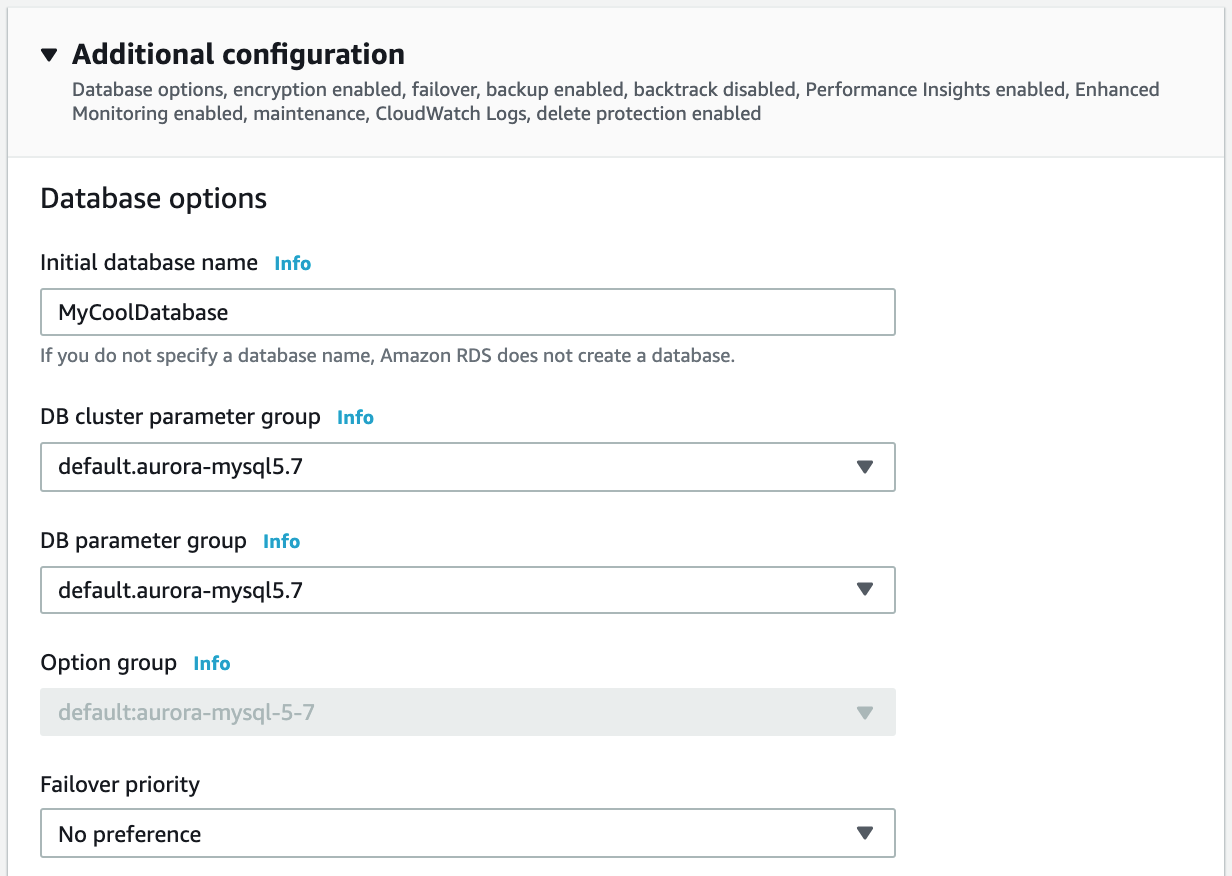The height and width of the screenshot is (876, 1232).
Task: Click the Database options heading
Action: [x=154, y=198]
